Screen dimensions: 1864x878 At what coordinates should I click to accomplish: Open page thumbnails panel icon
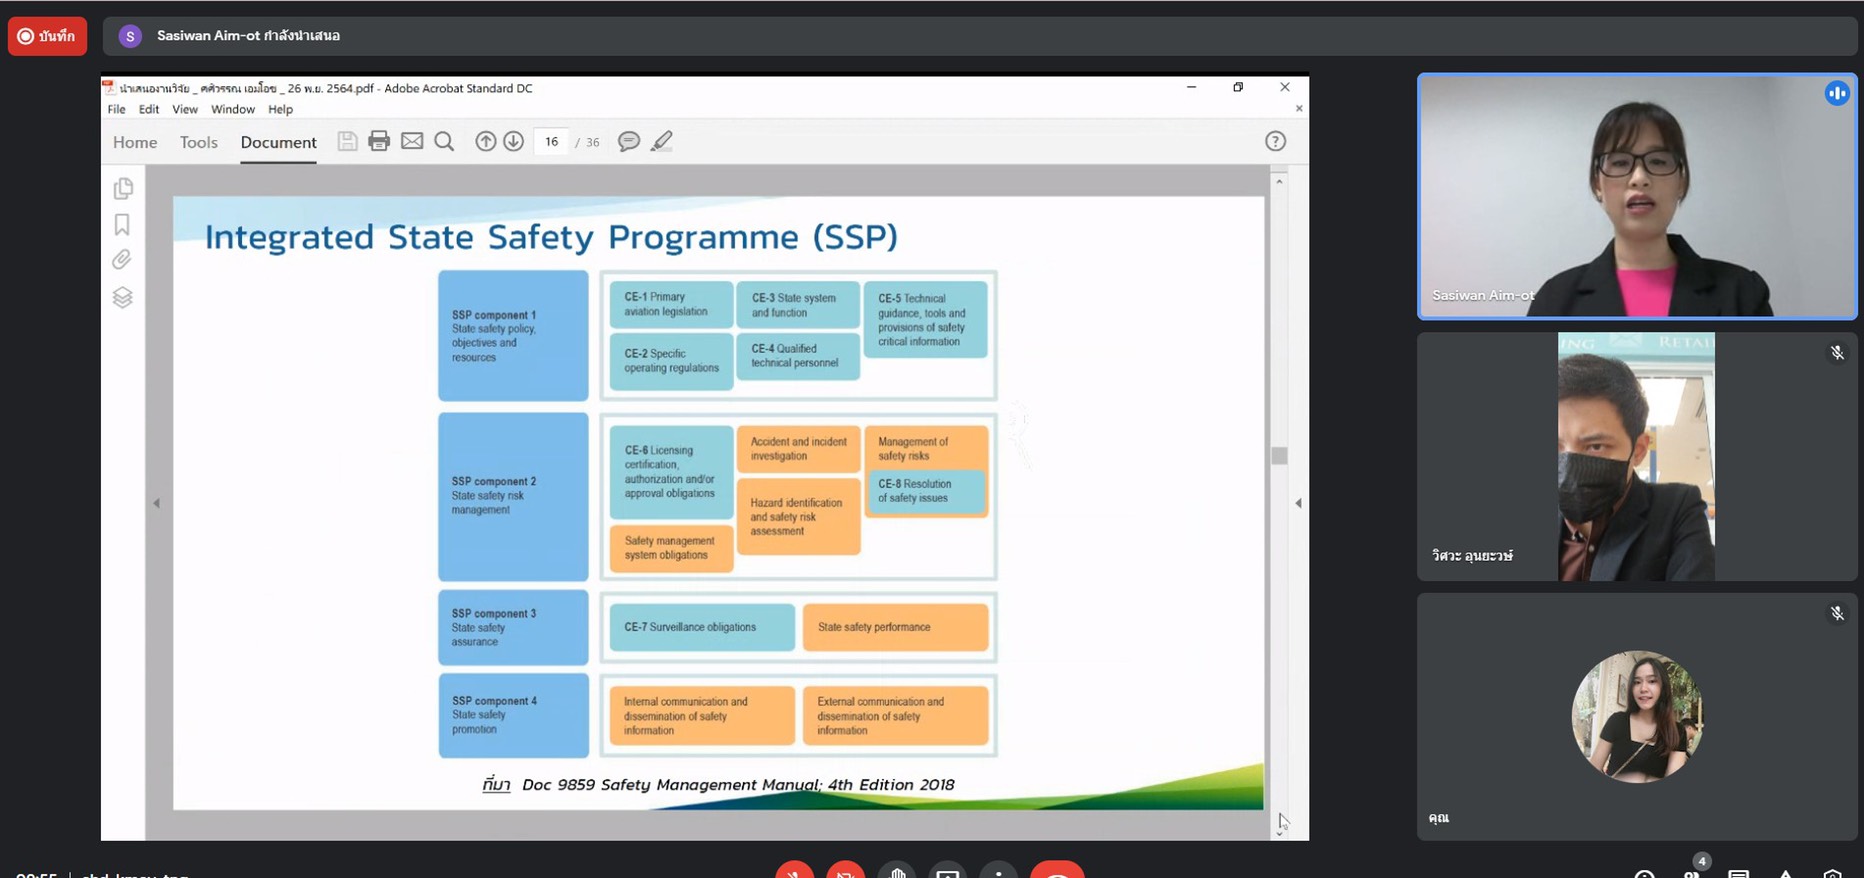pos(123,188)
